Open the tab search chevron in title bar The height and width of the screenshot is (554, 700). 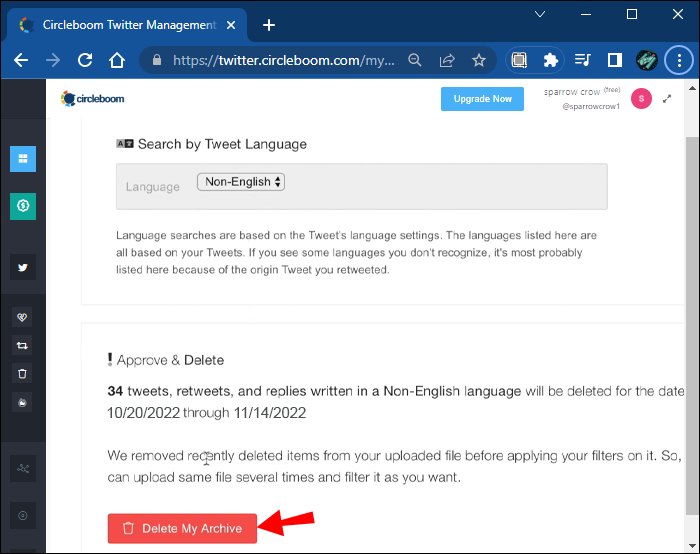(x=540, y=14)
